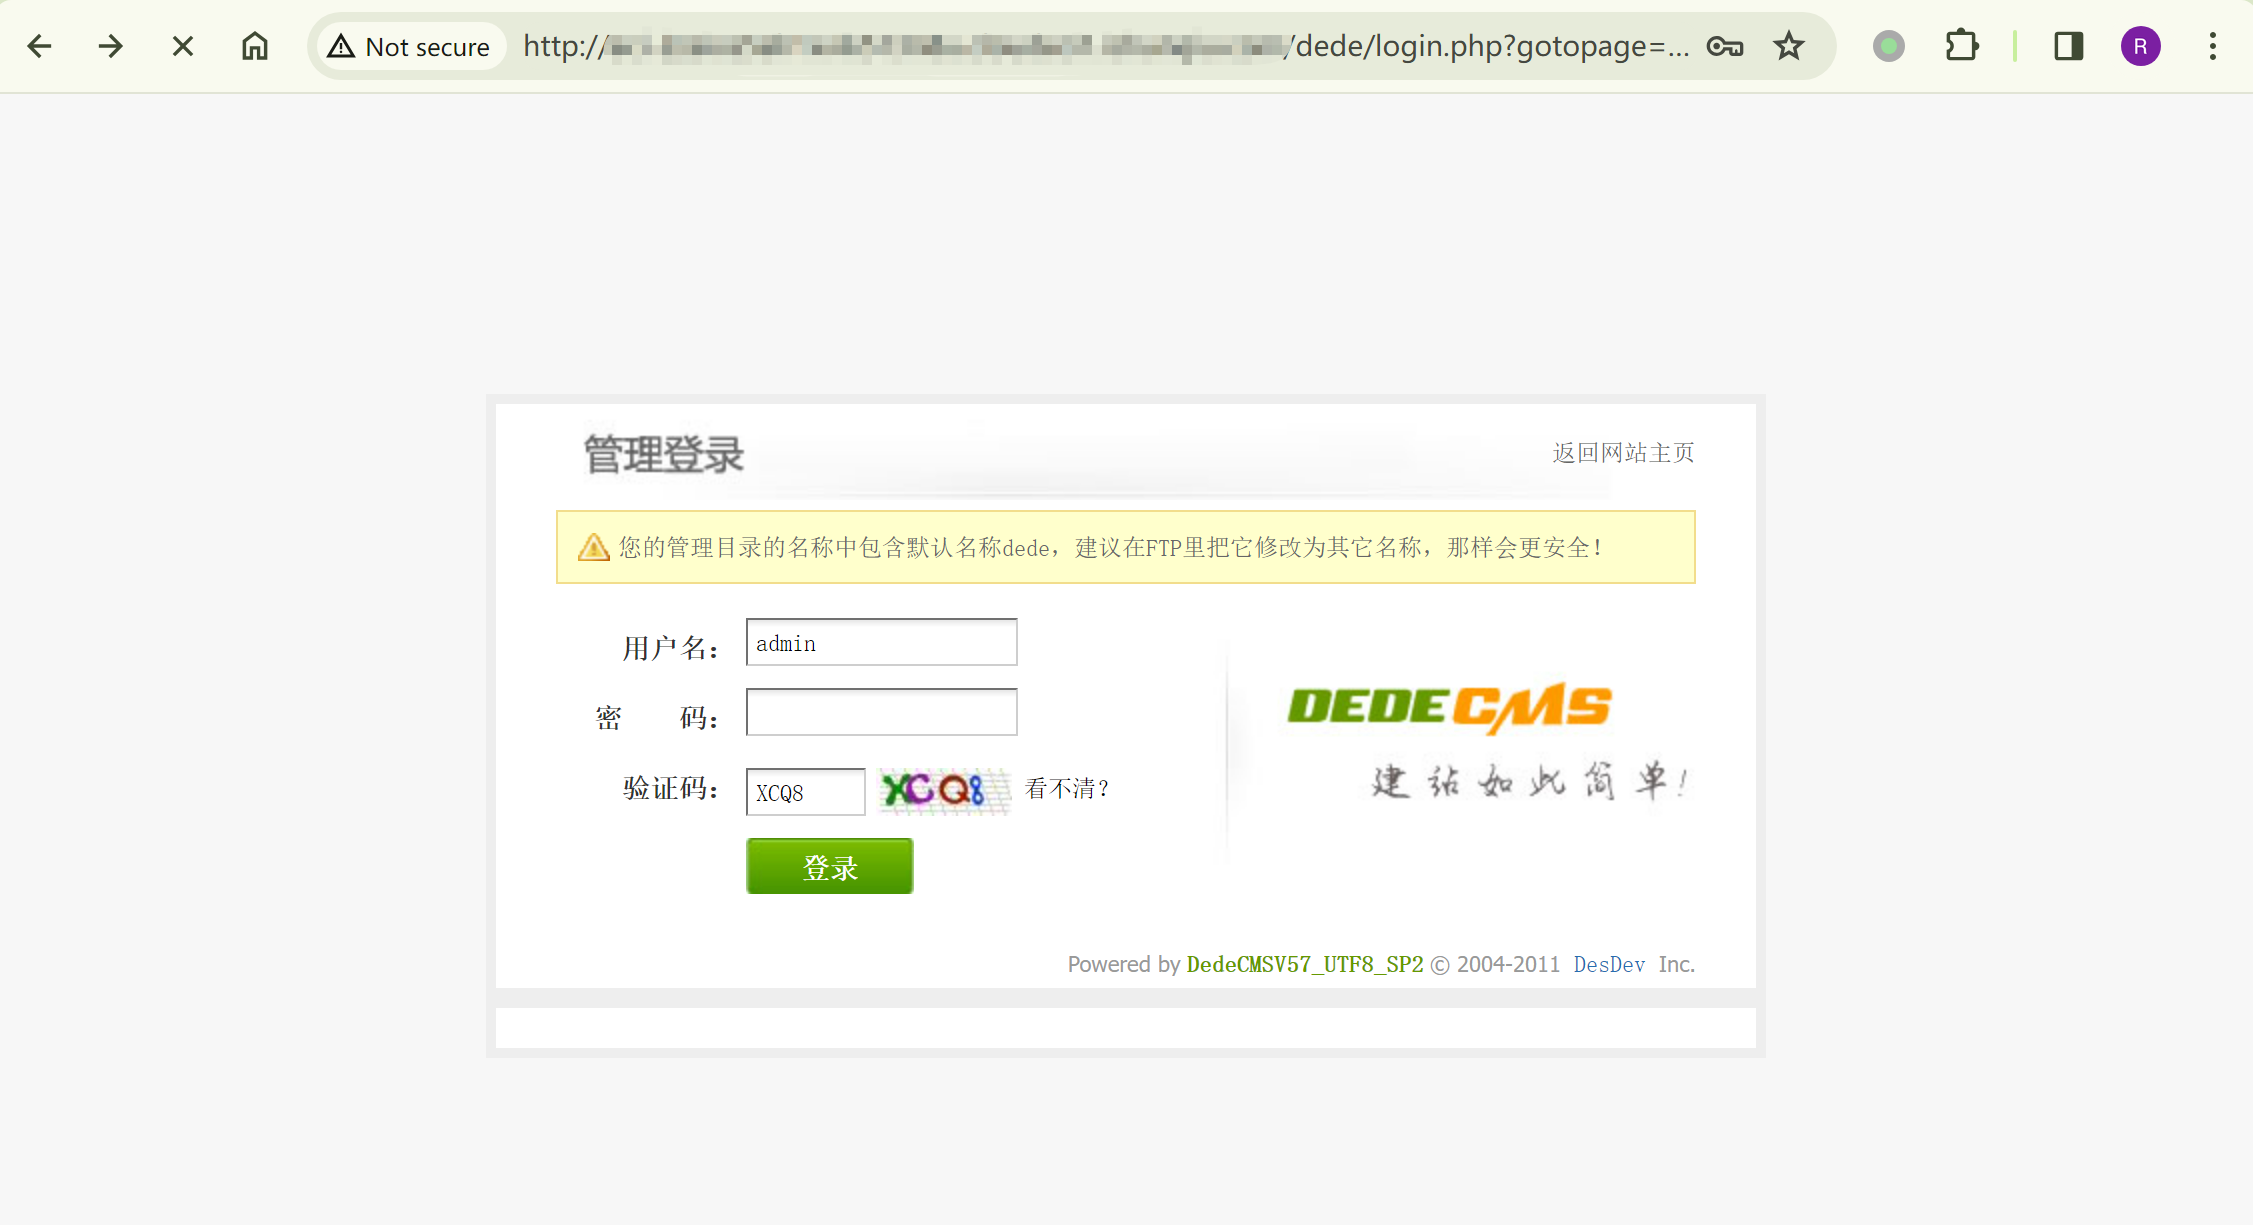Click the browser forward arrow

tap(111, 46)
